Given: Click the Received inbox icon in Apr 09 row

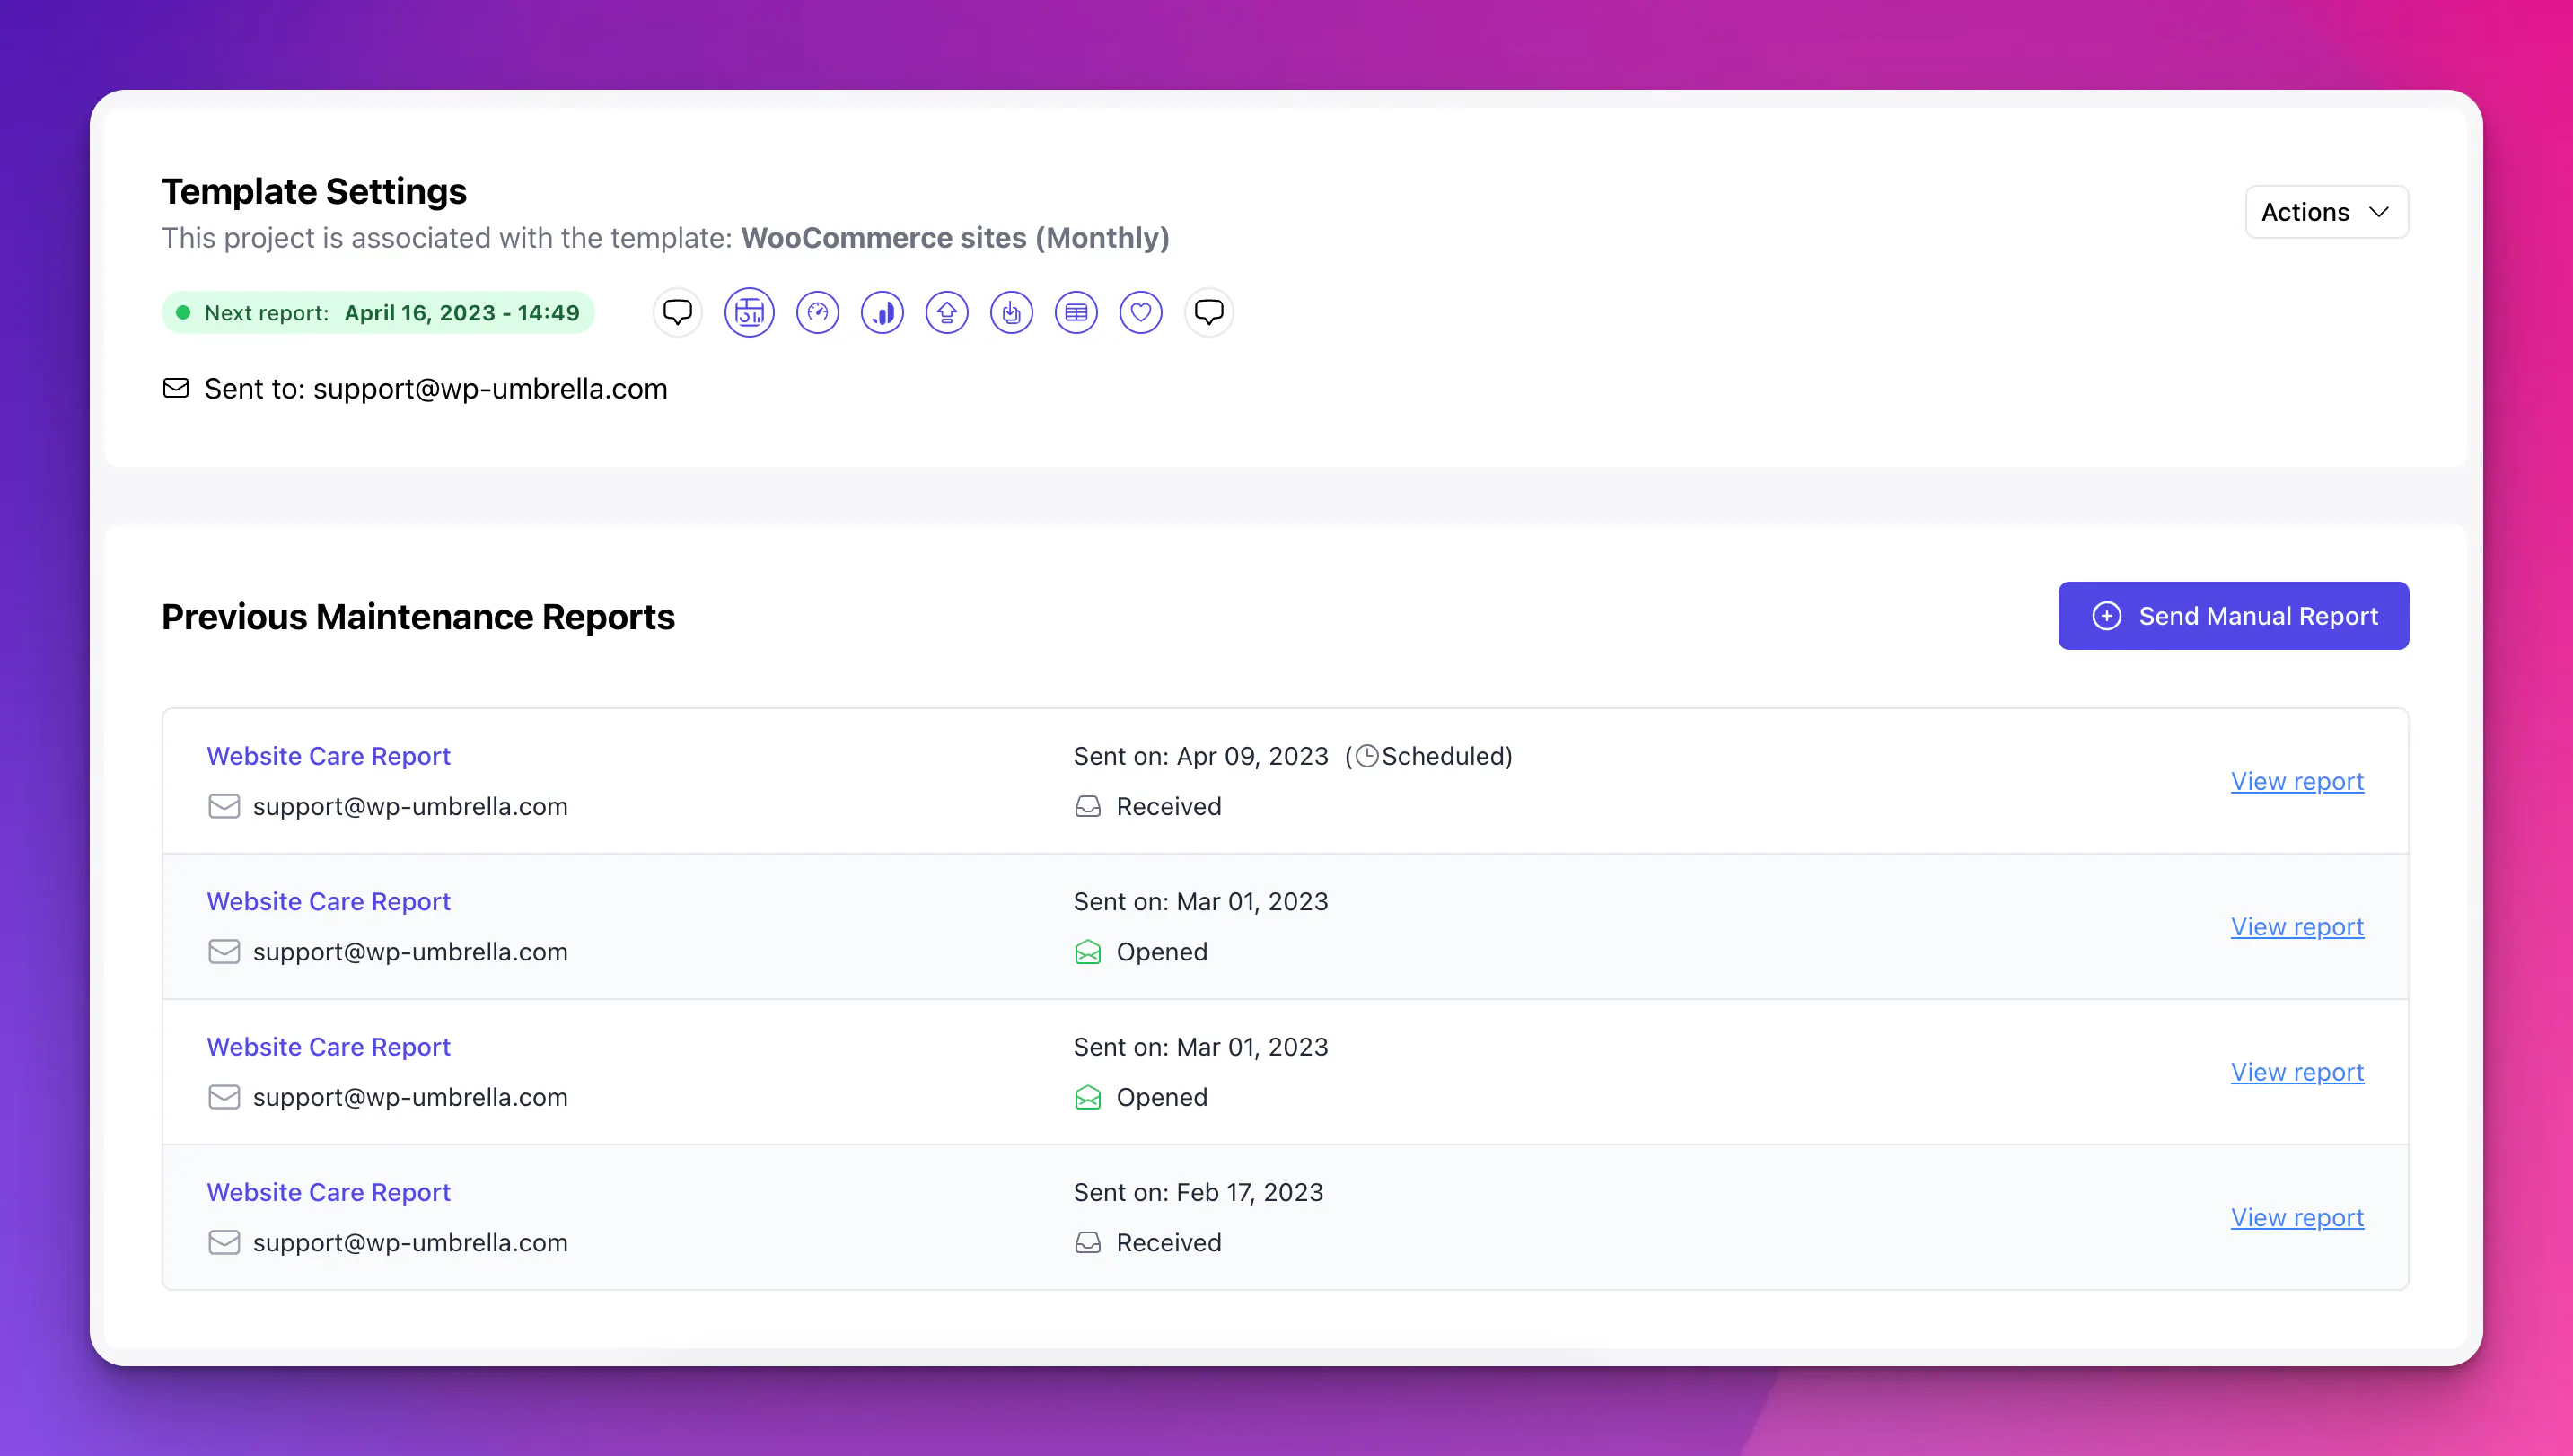Looking at the screenshot, I should point(1088,806).
